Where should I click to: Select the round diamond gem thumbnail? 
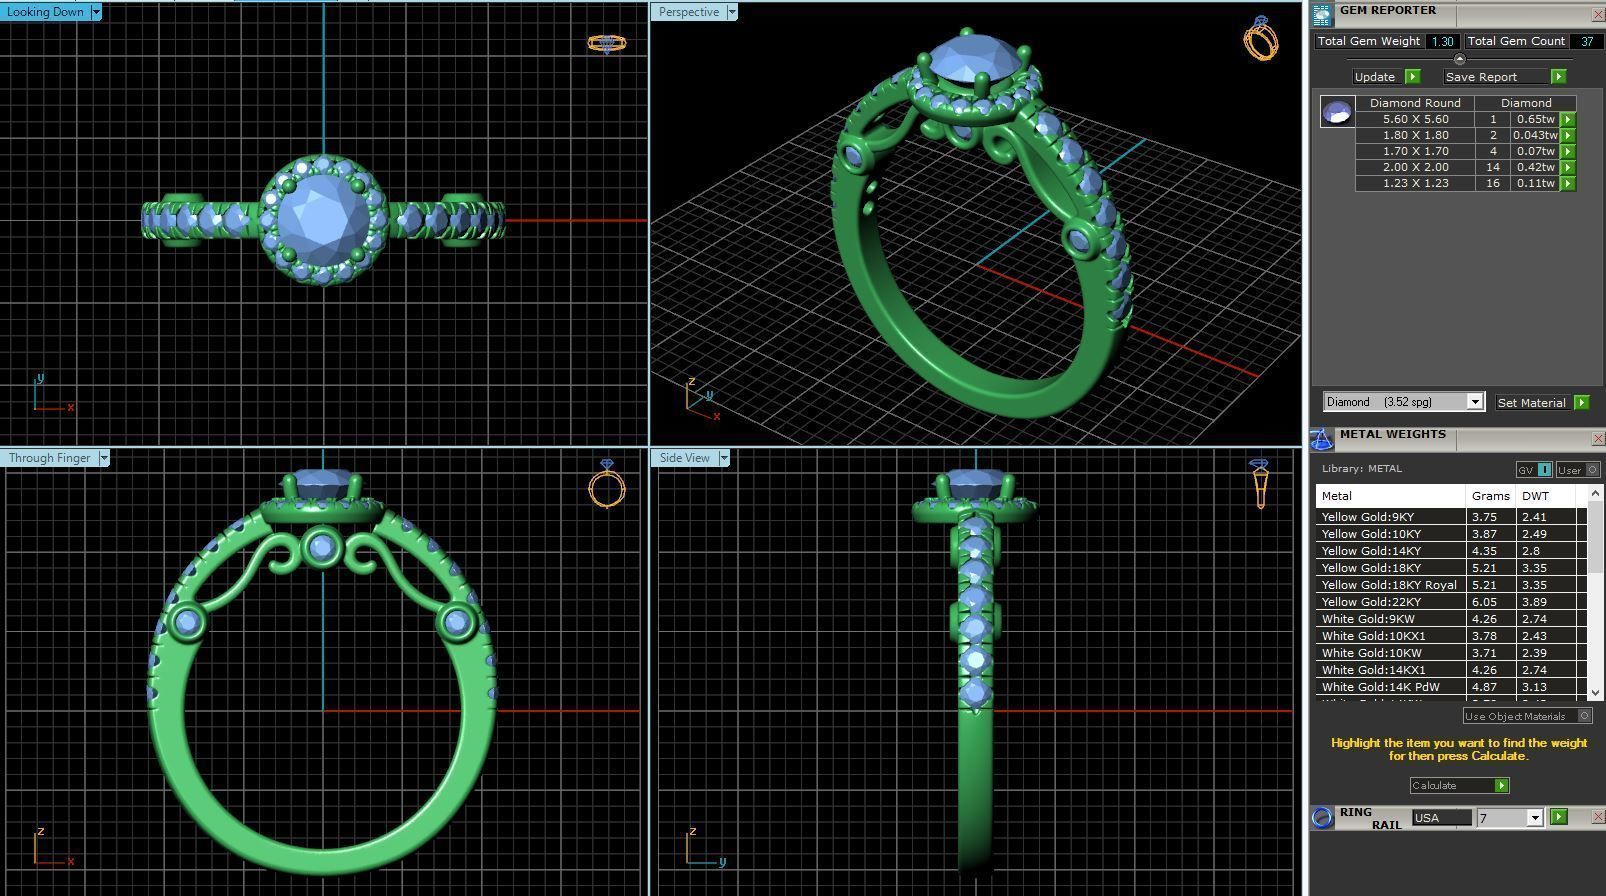pos(1338,112)
